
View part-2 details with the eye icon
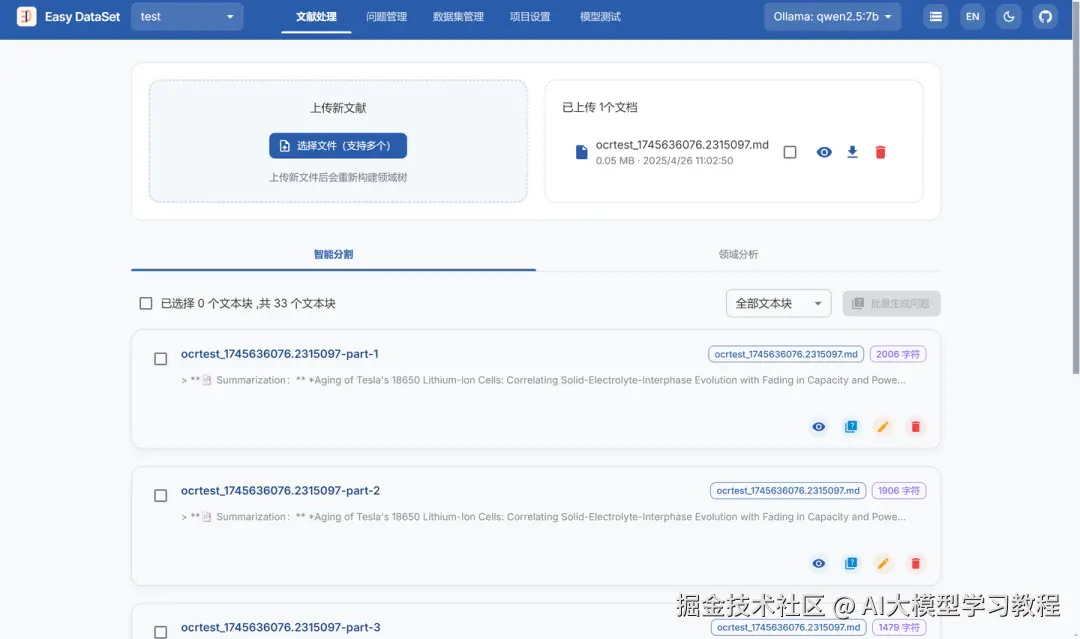818,563
